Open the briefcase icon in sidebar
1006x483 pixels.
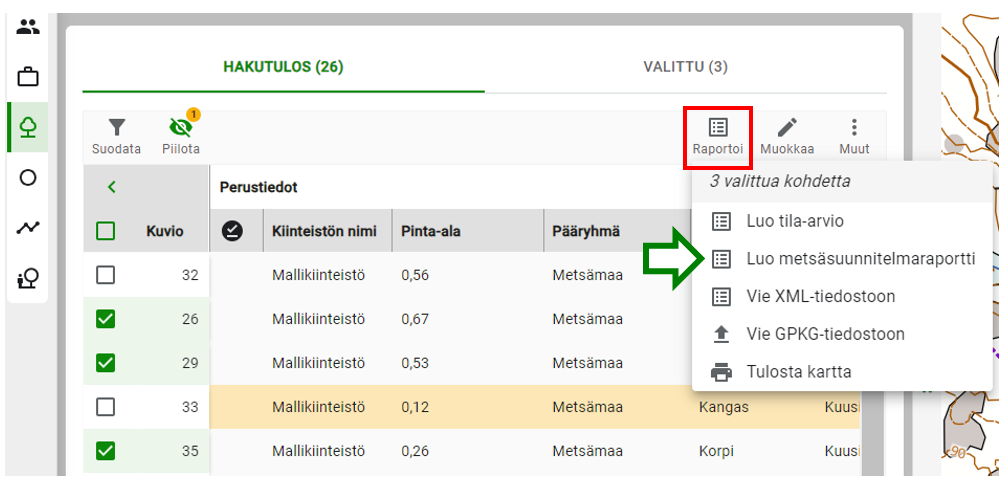pyautogui.click(x=28, y=78)
